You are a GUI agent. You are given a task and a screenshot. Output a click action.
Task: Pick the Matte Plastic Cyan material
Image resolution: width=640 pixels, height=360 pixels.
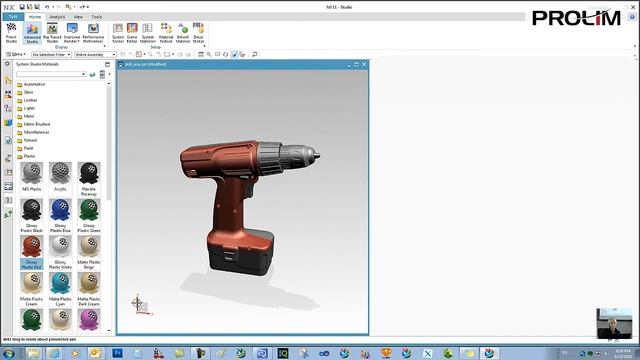pyautogui.click(x=60, y=289)
